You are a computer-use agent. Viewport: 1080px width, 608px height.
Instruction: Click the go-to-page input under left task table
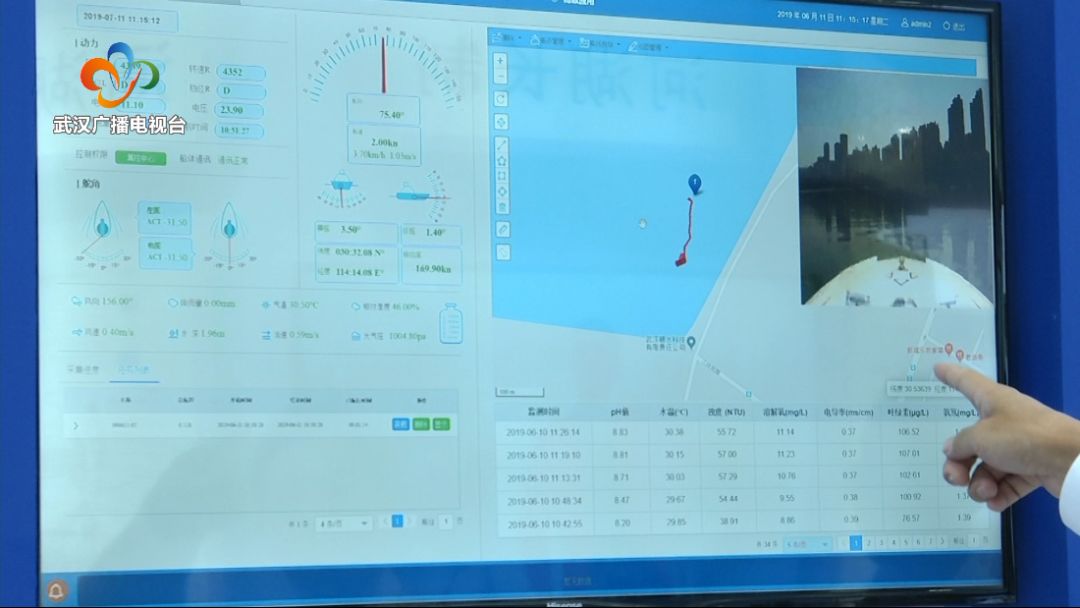(x=446, y=521)
